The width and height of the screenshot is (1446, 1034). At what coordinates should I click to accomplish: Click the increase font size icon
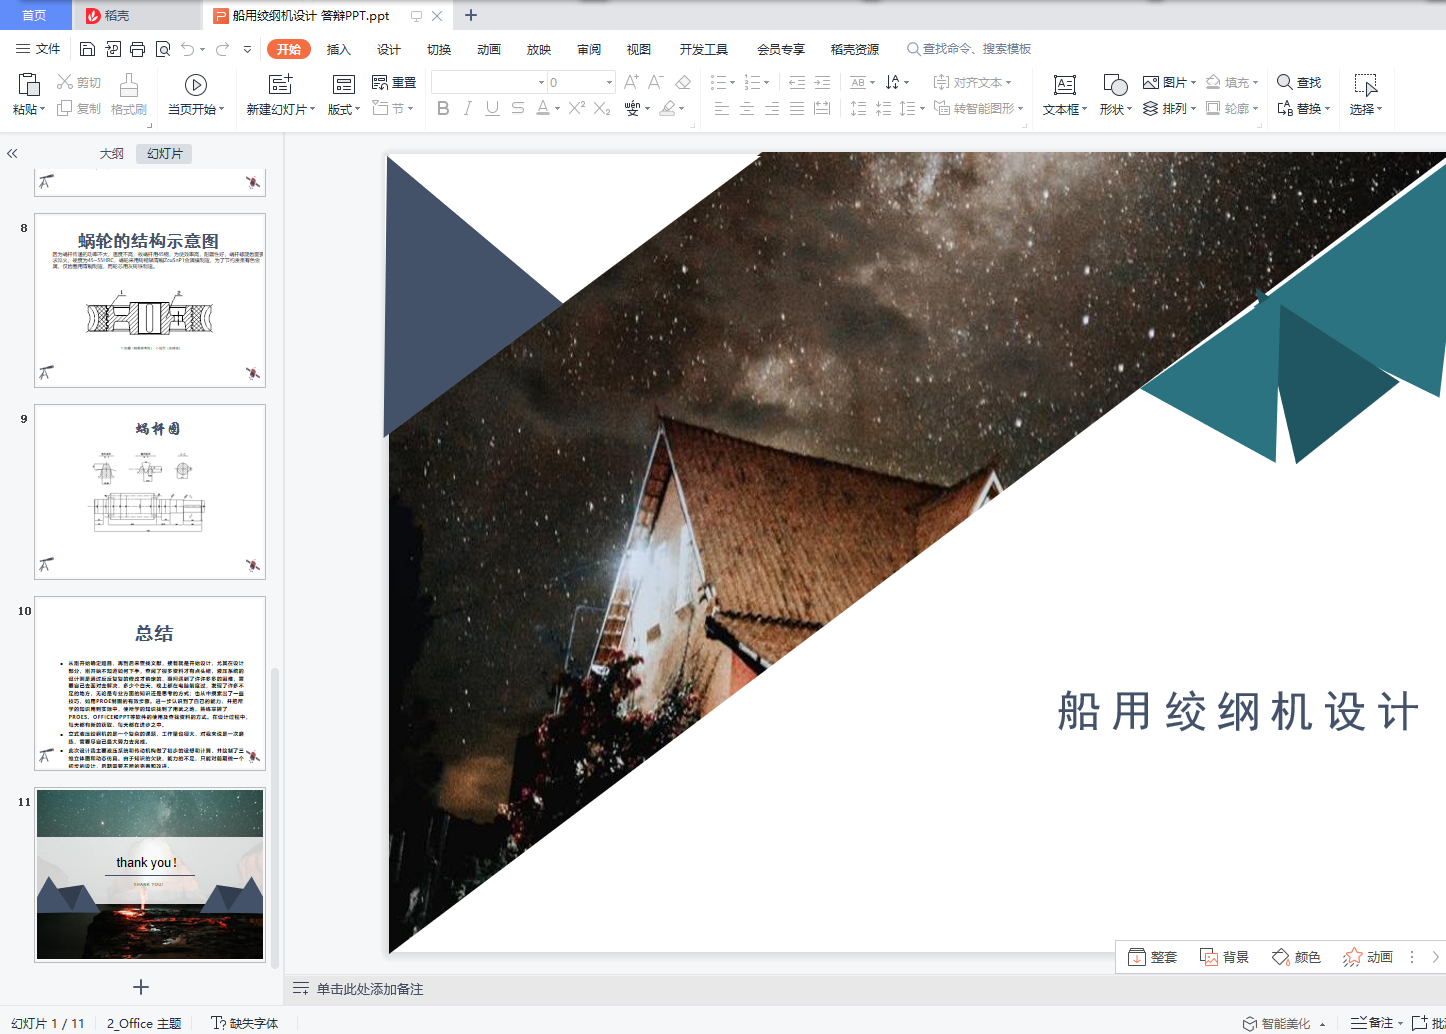(631, 82)
